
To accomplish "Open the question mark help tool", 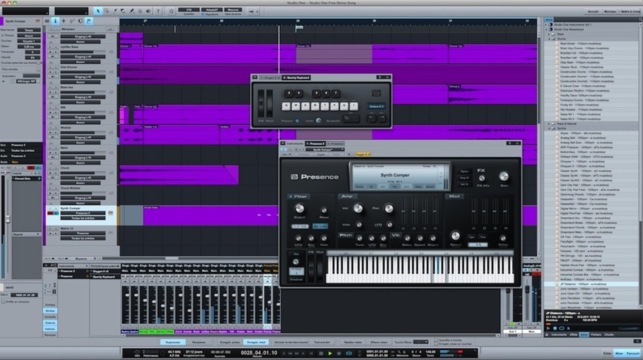I will (x=158, y=11).
